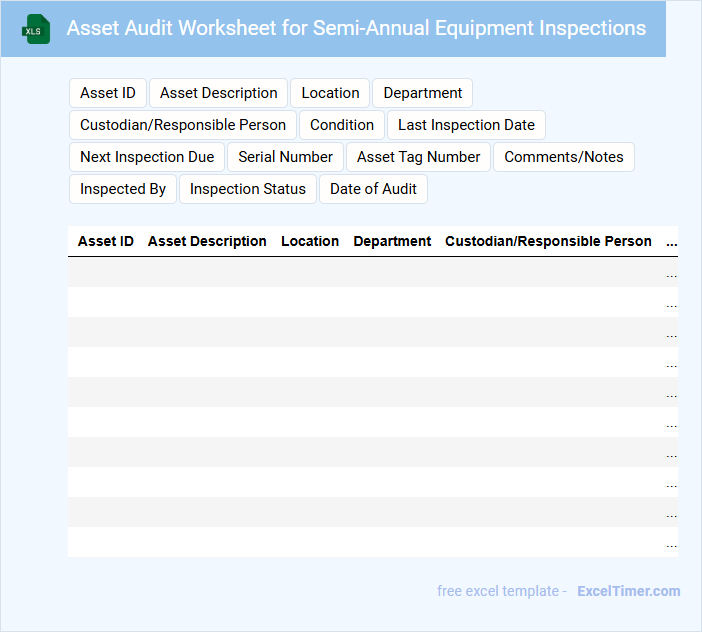Screen dimensions: 702x632
Task: Click the first empty cell under Asset Description
Action: [x=207, y=272]
